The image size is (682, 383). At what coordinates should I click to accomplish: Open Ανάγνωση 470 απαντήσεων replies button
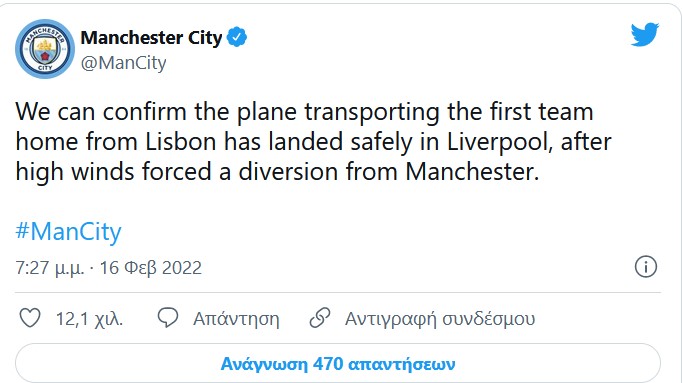click(338, 364)
